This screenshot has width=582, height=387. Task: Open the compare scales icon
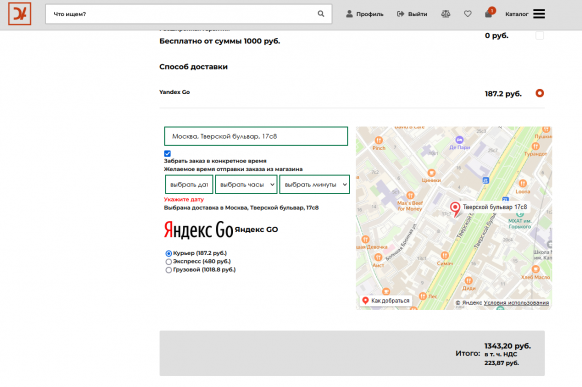click(445, 14)
